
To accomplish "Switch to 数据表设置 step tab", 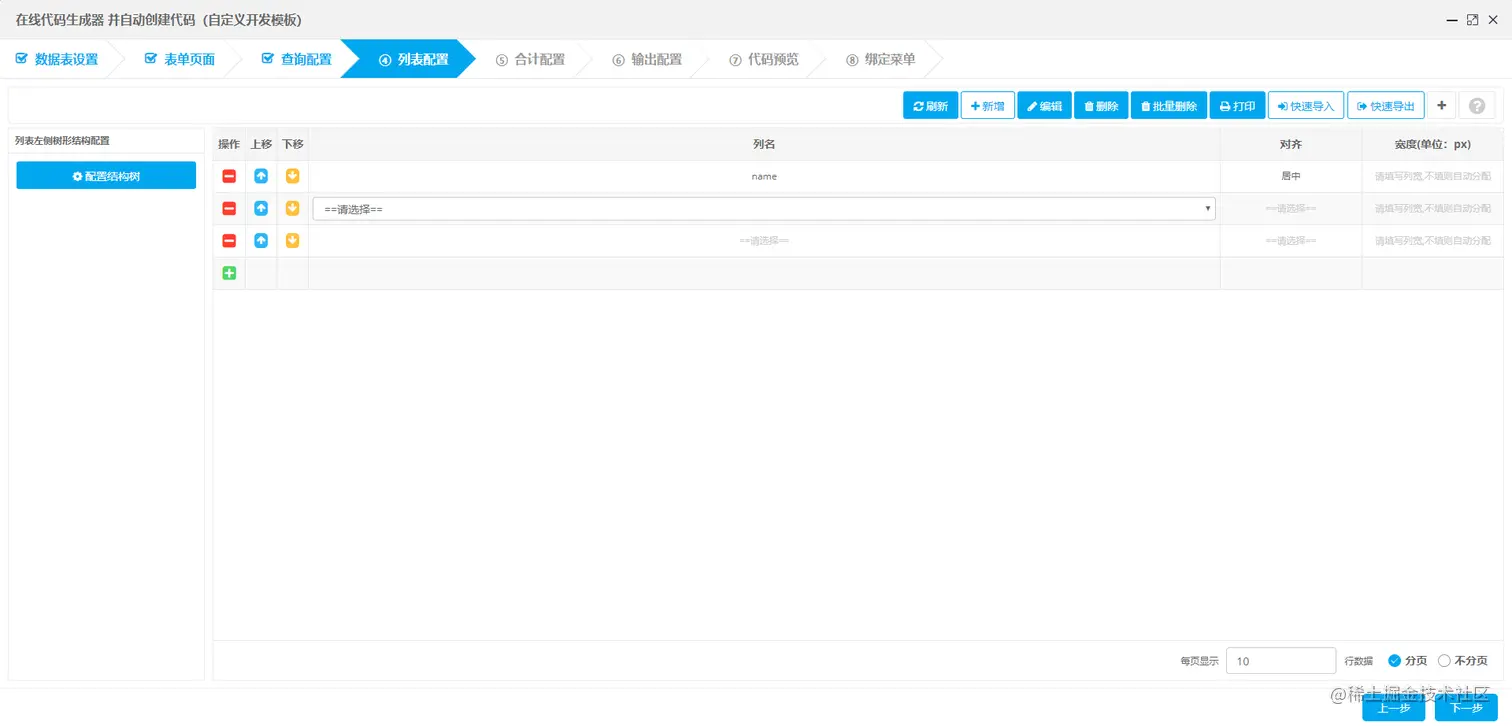I will (57, 59).
